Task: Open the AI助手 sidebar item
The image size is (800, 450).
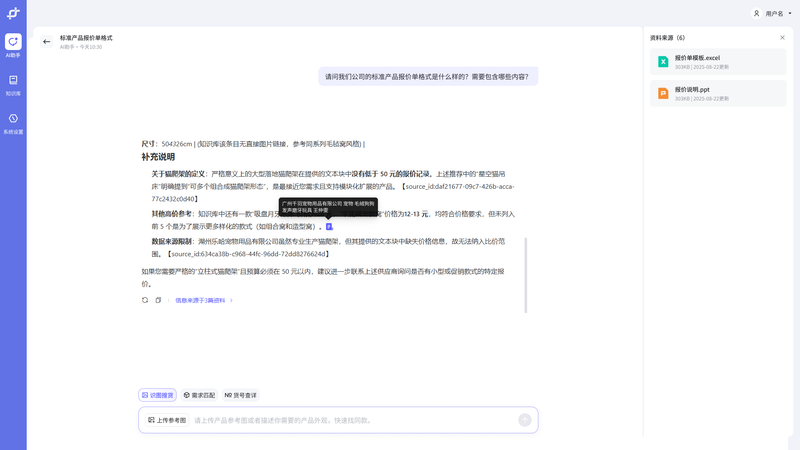Action: pyautogui.click(x=13, y=45)
